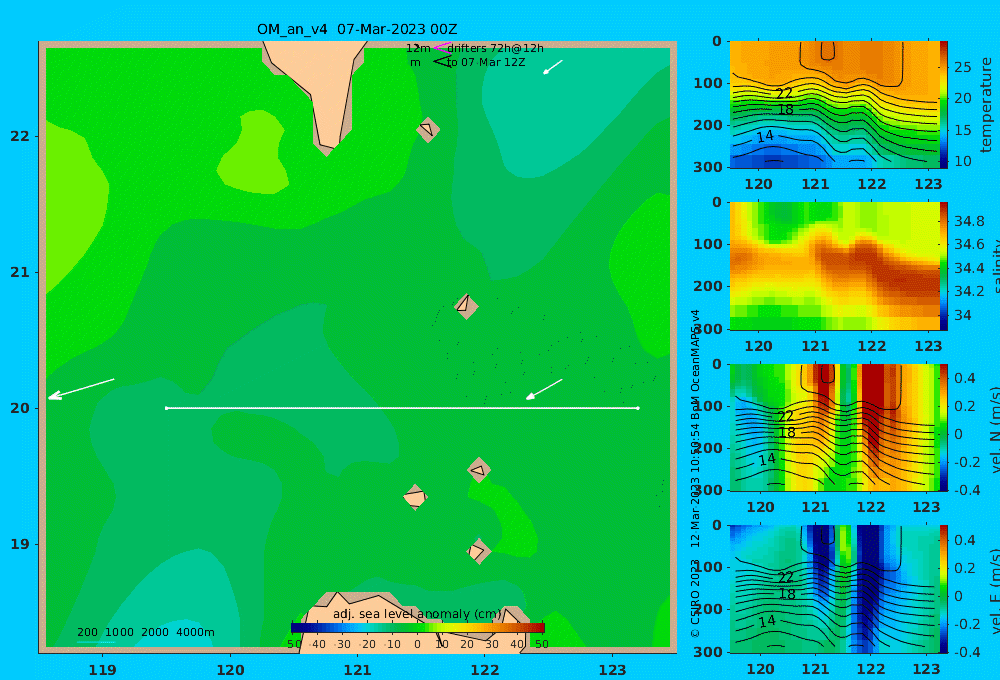Click the 'adj. sea level anomaly (cm)' label
This screenshot has width=1000, height=680.
coord(417,614)
